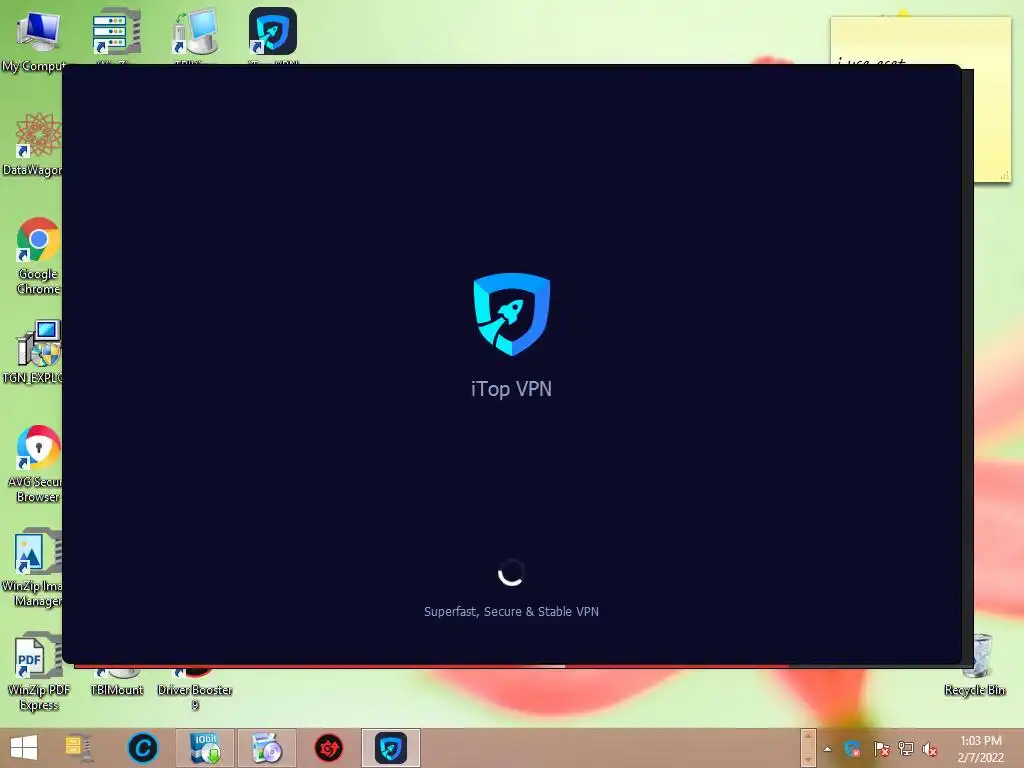1024x768 pixels.
Task: Click the iTop VPN title text
Action: point(511,389)
